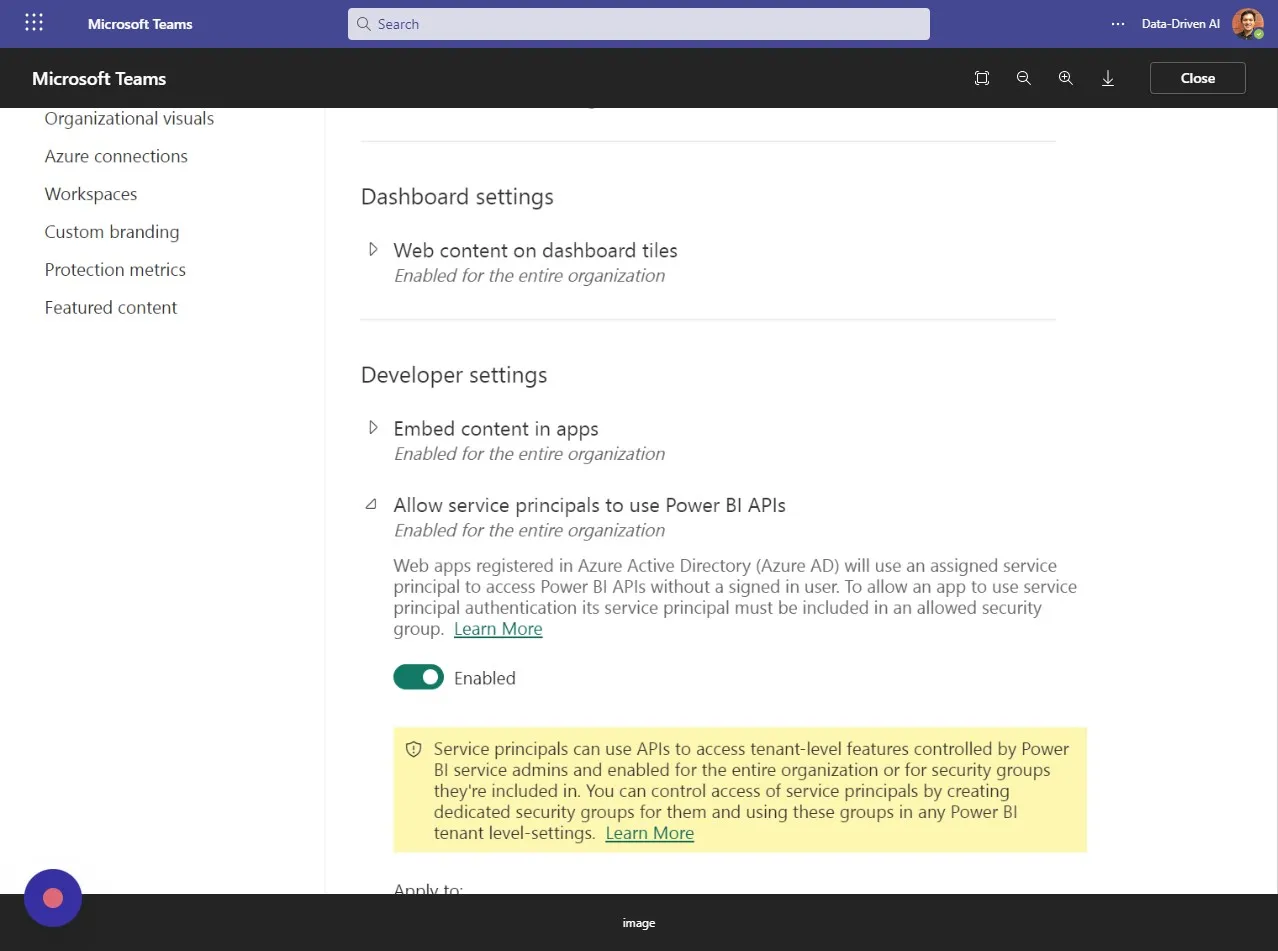Click the shield icon in yellow notice

point(413,749)
